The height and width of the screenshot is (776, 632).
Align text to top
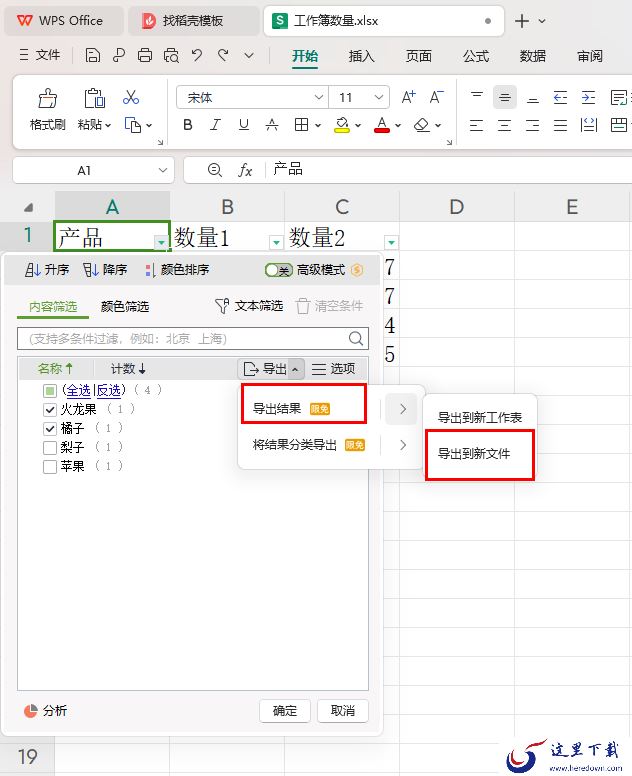(477, 97)
